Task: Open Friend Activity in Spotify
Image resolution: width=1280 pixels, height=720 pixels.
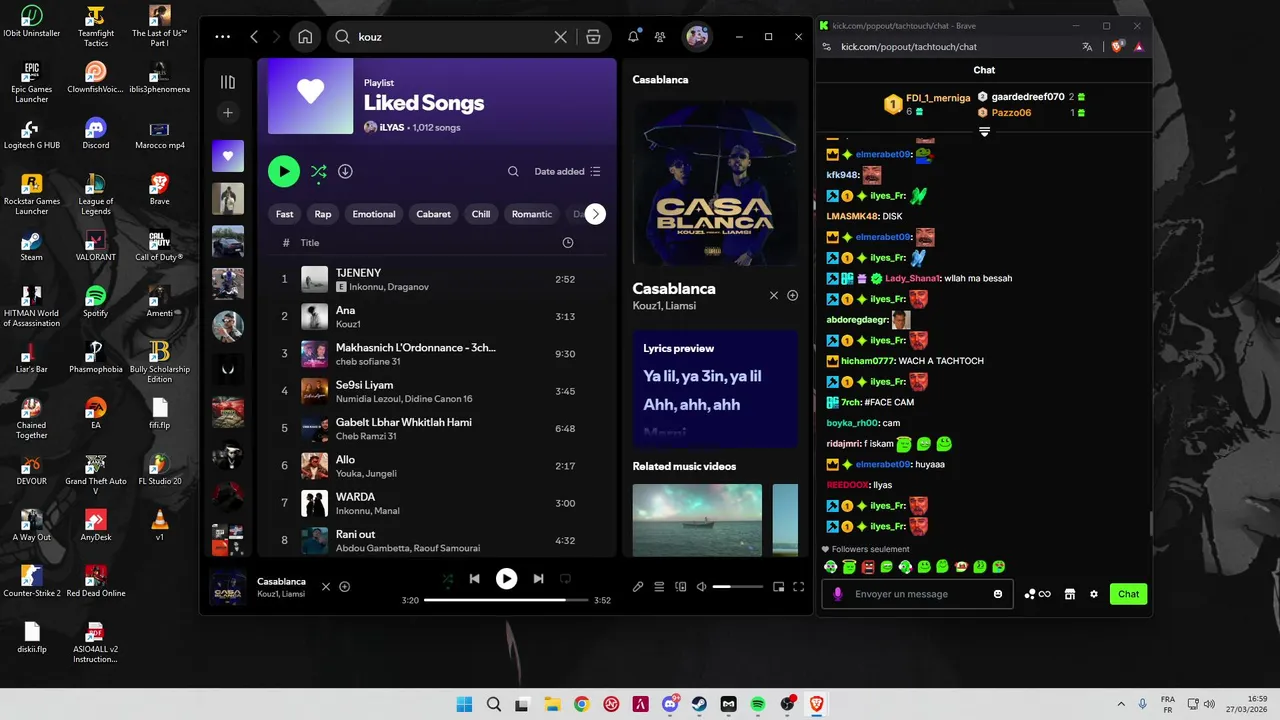Action: pos(660,37)
